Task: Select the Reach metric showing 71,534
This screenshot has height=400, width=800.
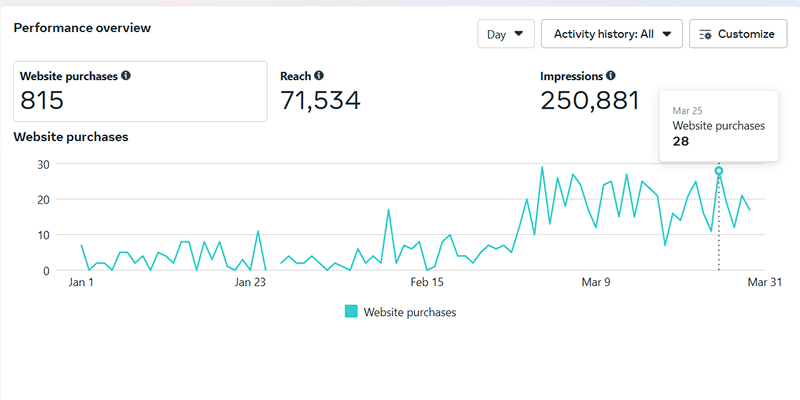Action: (321, 99)
